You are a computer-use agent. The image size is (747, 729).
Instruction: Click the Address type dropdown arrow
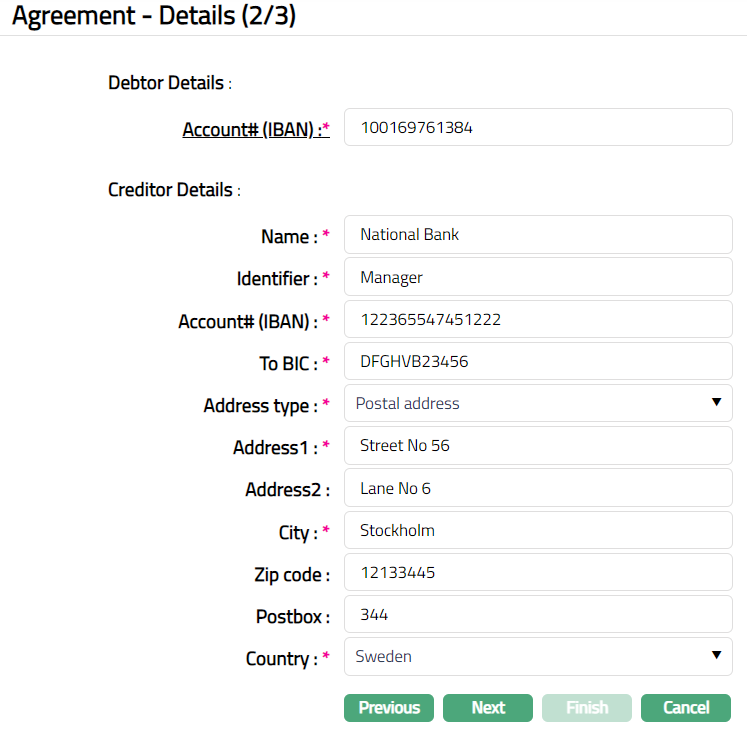[x=716, y=403]
